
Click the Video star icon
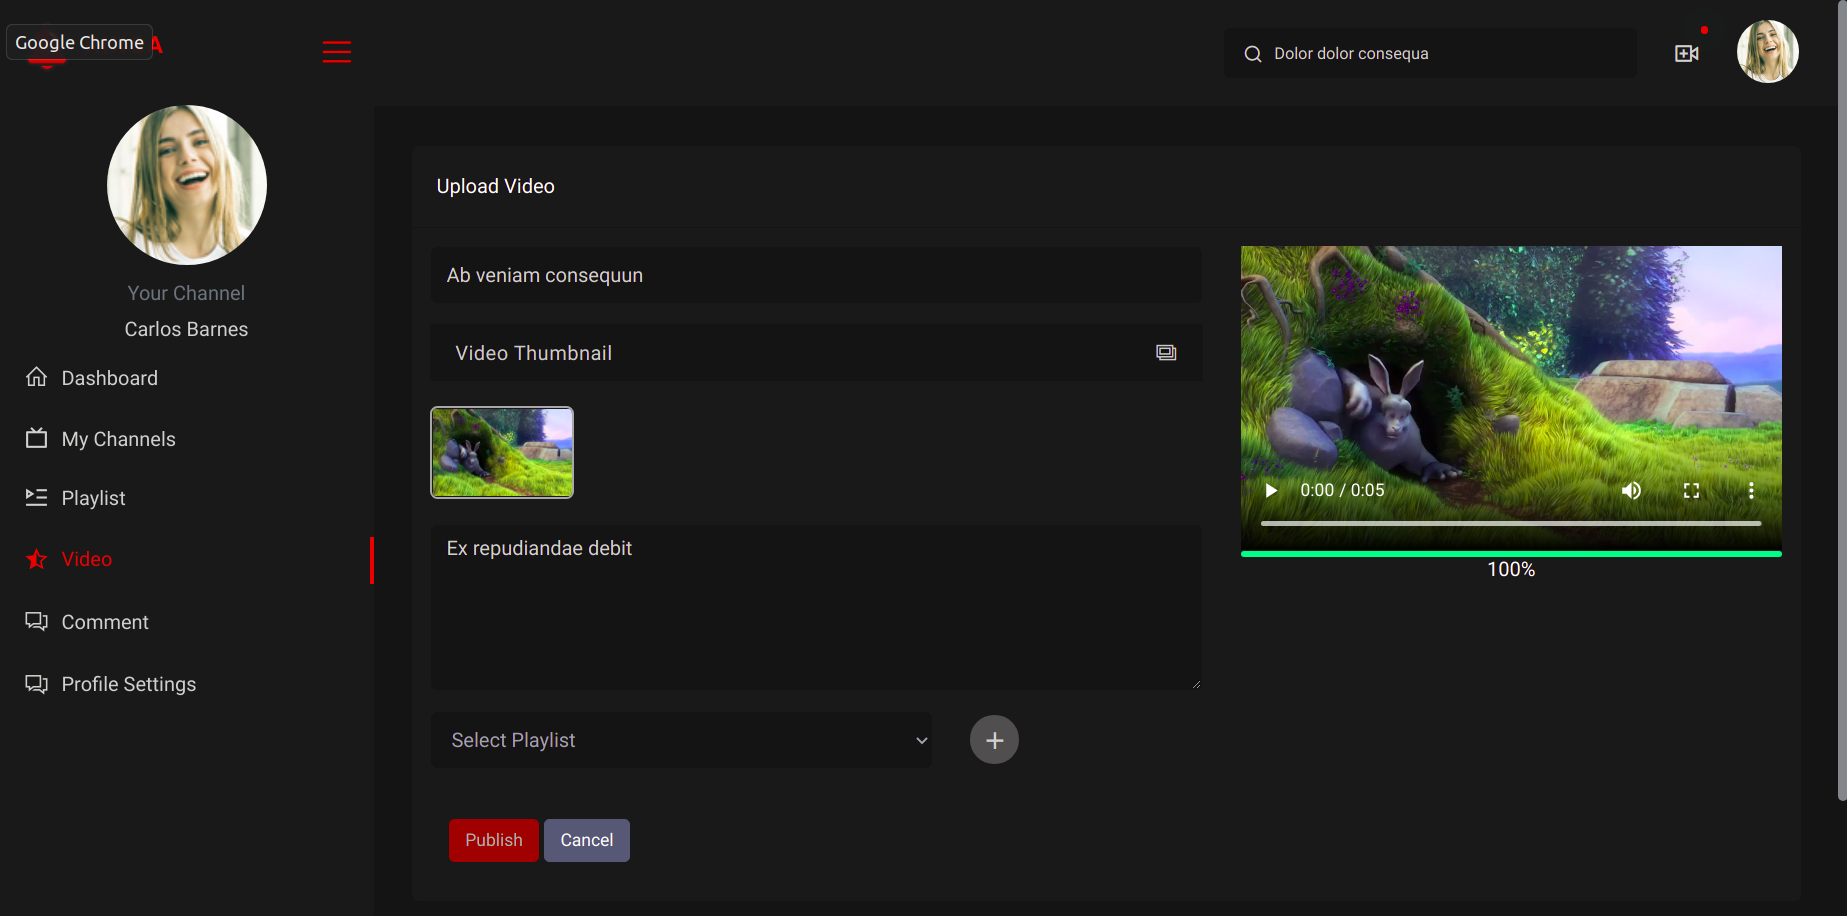(x=37, y=559)
